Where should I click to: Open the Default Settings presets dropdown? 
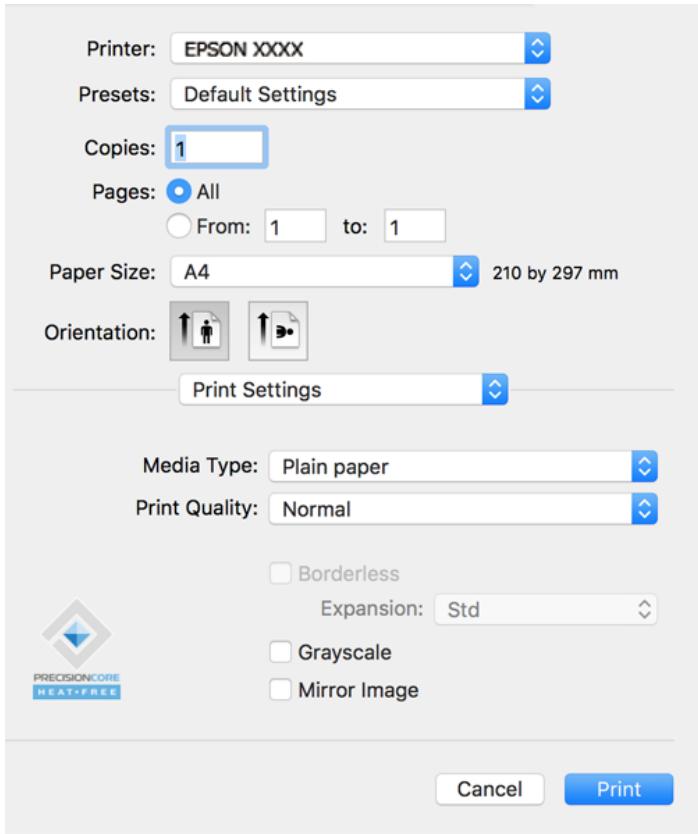click(360, 94)
